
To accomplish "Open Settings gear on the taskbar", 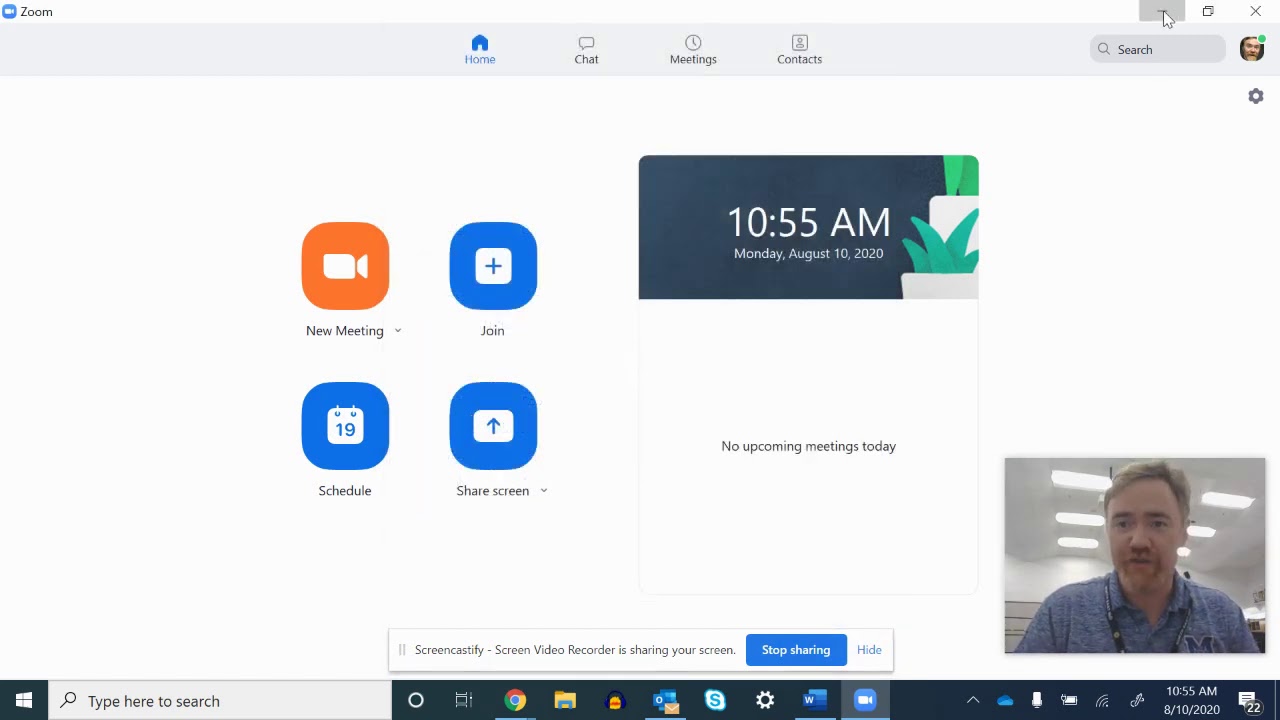I will click(765, 701).
